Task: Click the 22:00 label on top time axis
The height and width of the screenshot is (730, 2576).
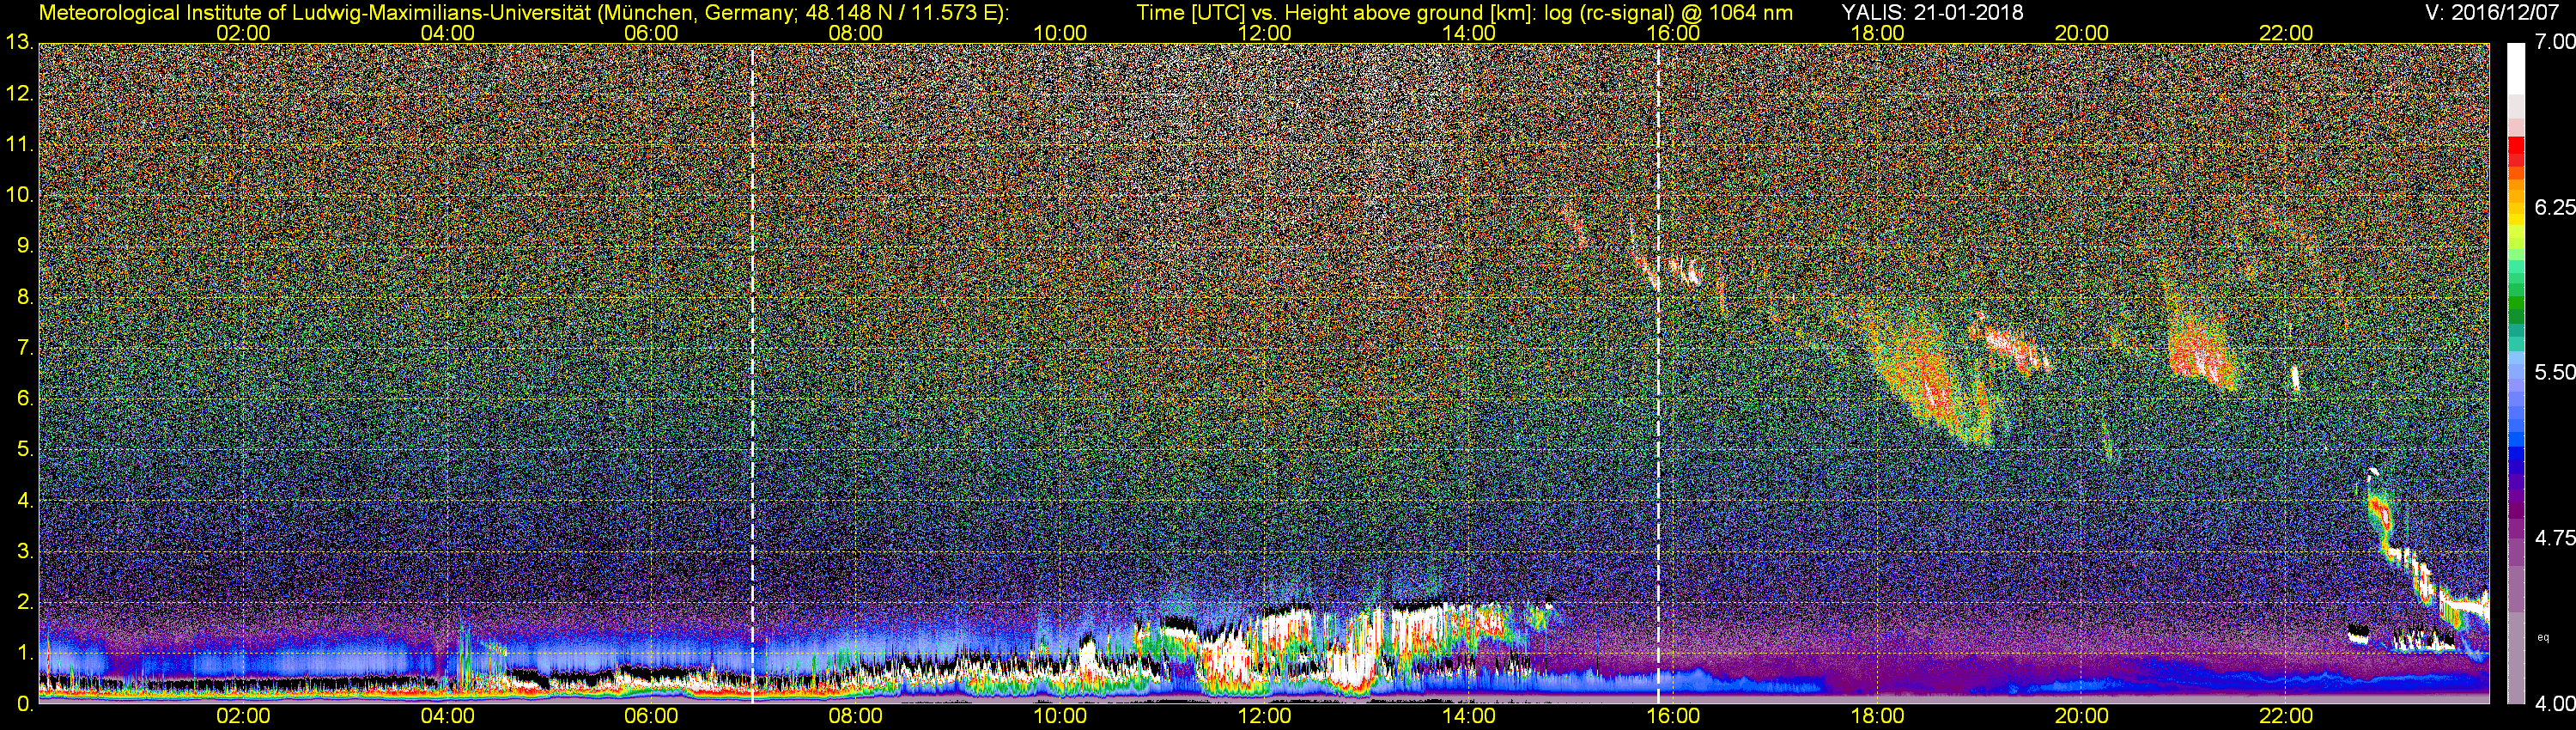Action: [x=2286, y=33]
